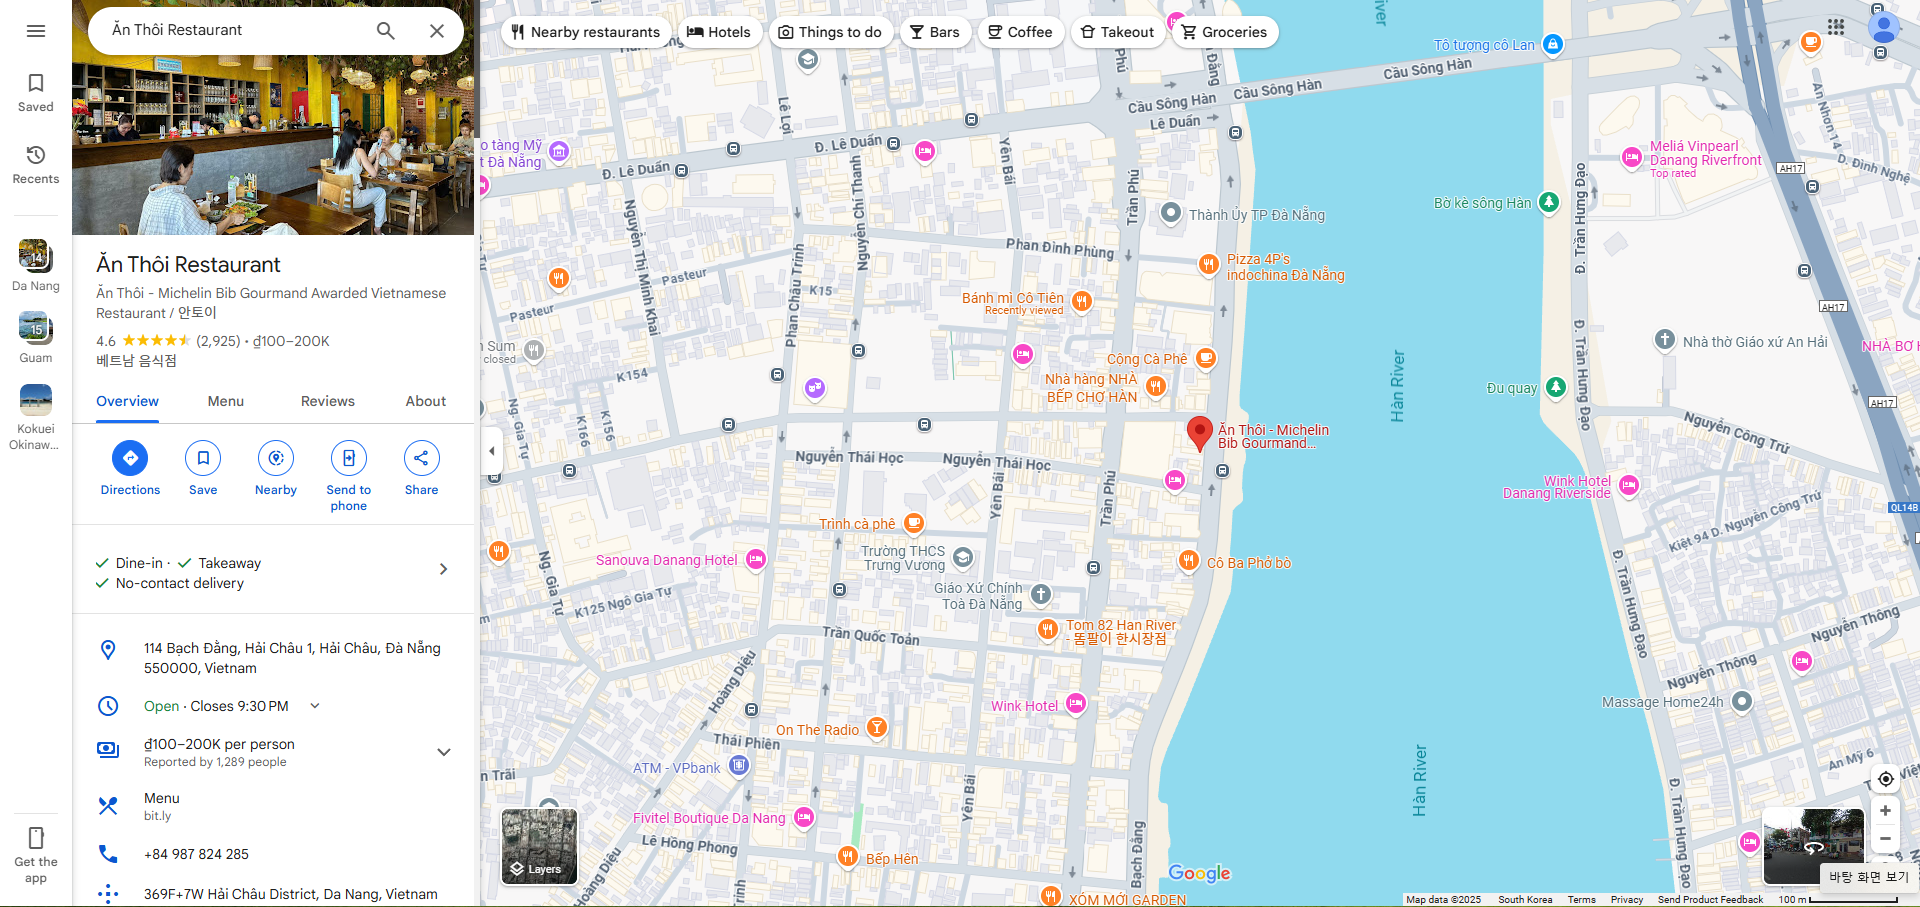The height and width of the screenshot is (907, 1920).
Task: Filter map by Hotels chip
Action: point(719,32)
